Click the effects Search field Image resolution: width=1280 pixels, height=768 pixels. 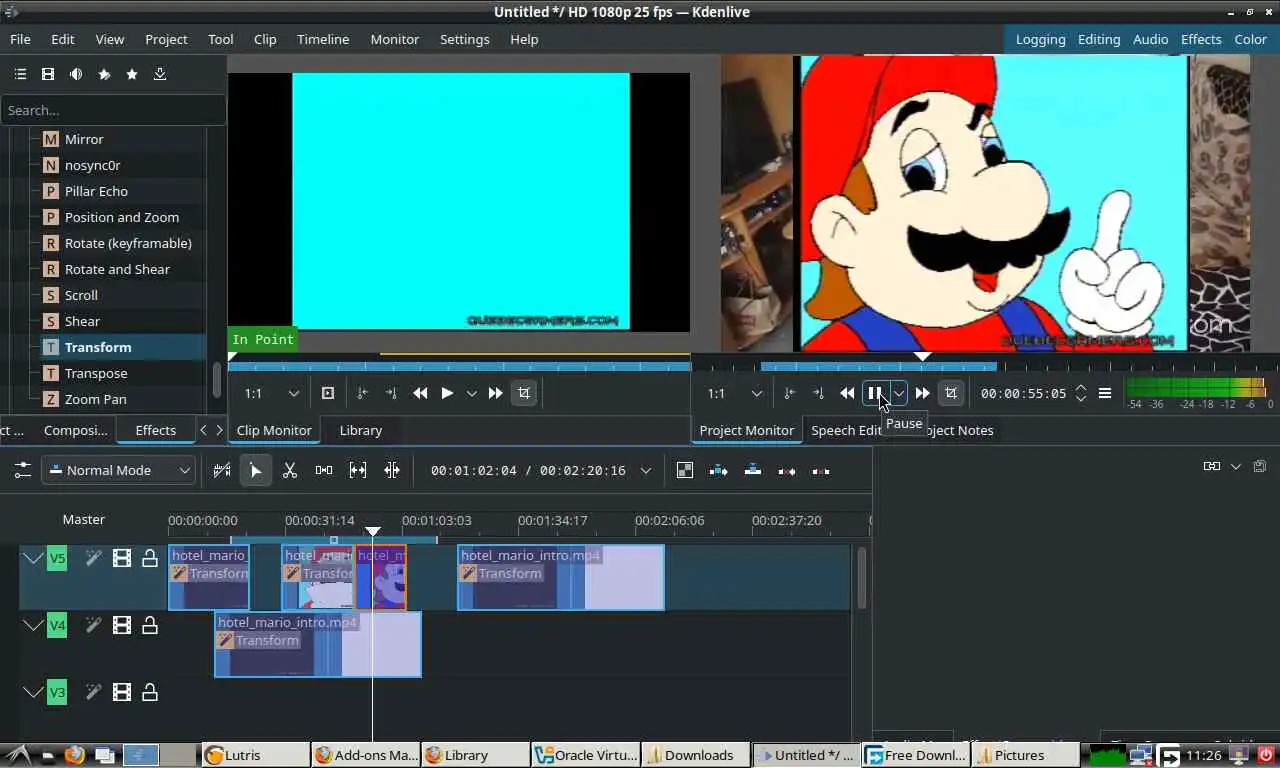point(113,110)
